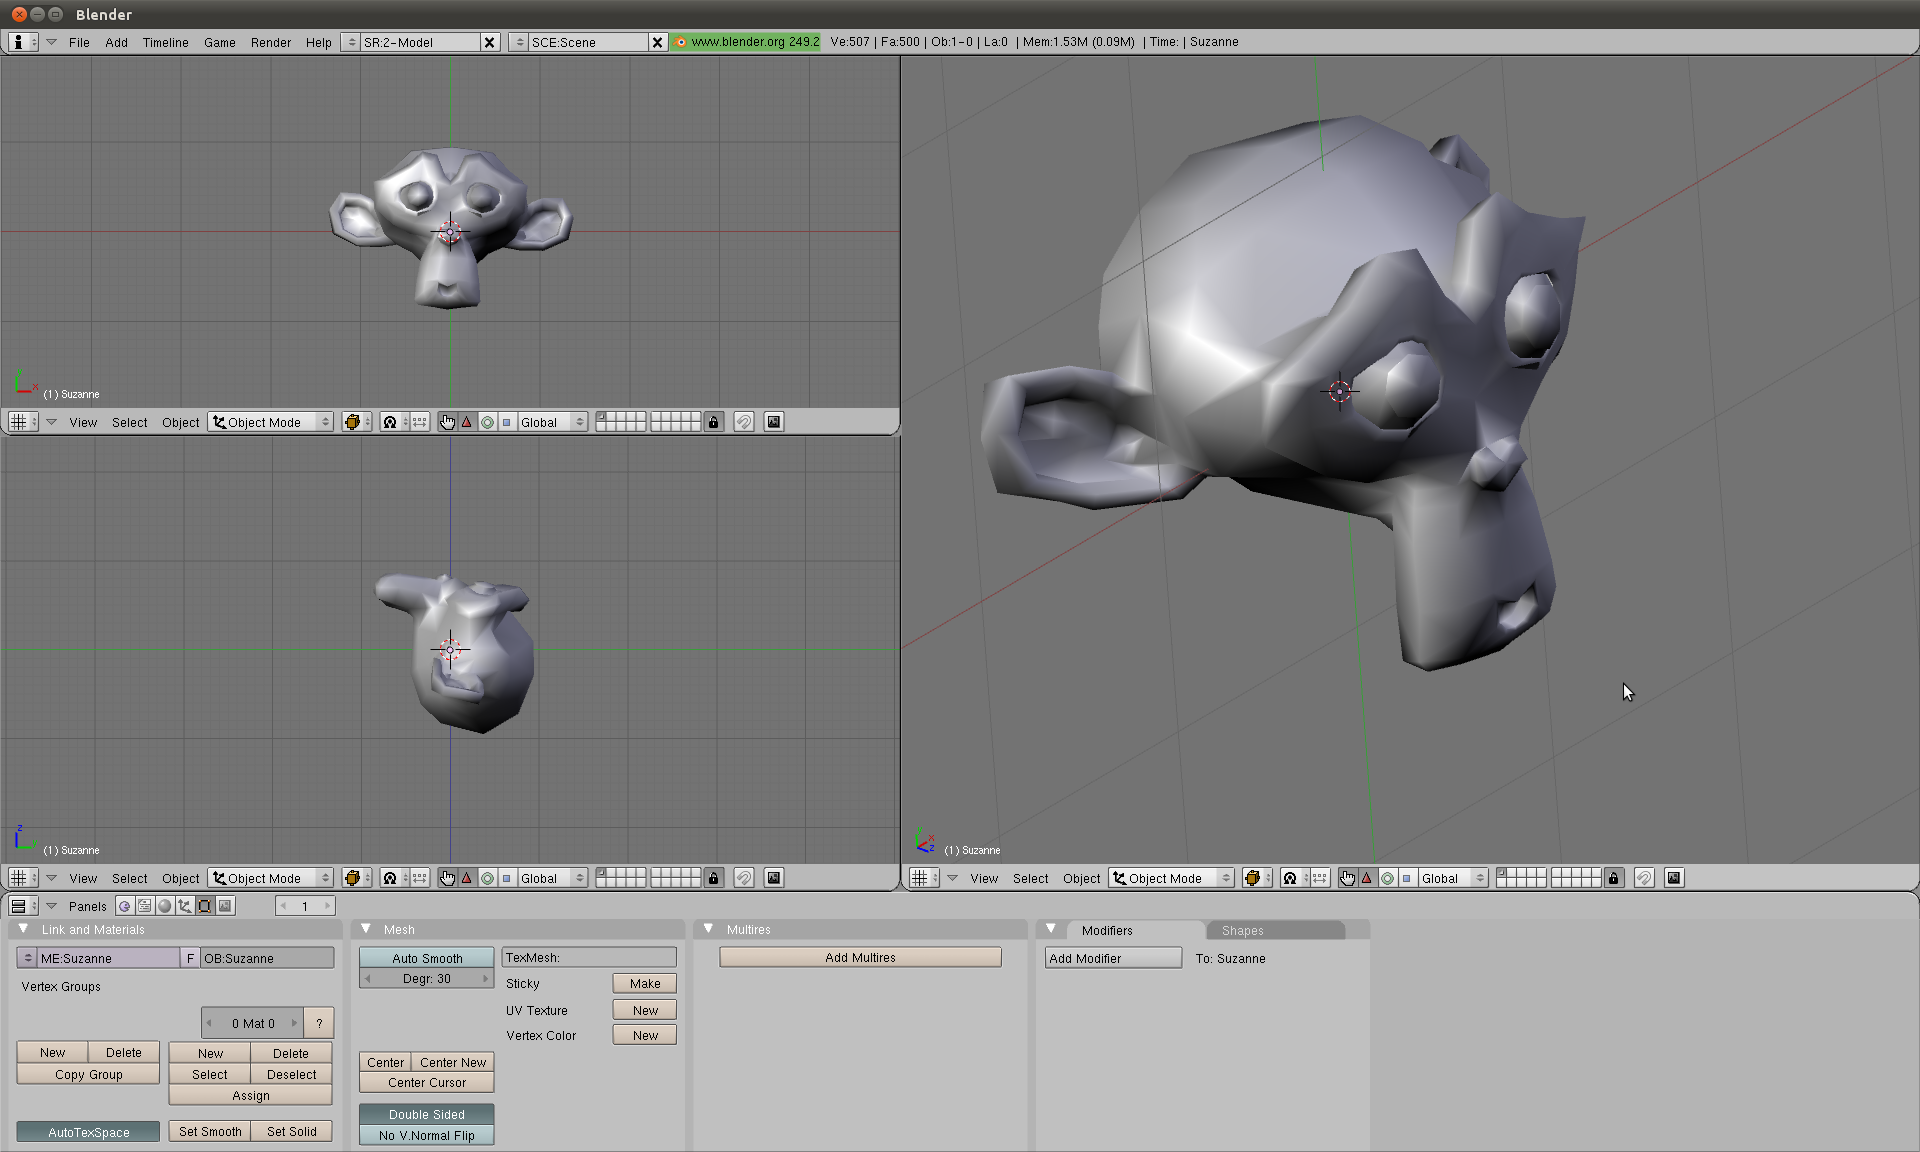
Task: Toggle No V.Normal Flip option
Action: pyautogui.click(x=427, y=1135)
